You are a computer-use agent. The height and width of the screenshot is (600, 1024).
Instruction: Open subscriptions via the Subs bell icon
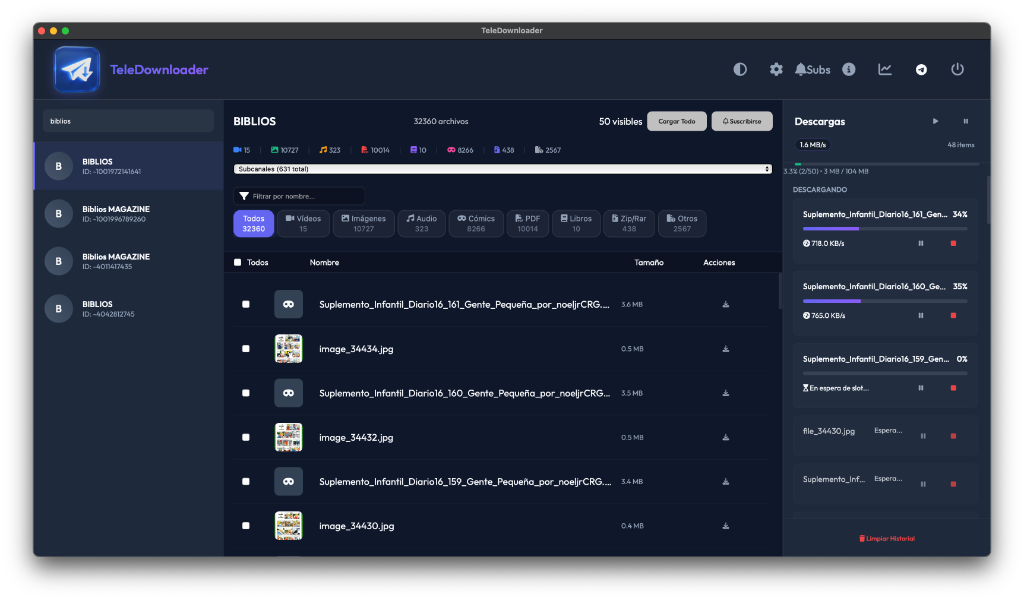pos(811,69)
